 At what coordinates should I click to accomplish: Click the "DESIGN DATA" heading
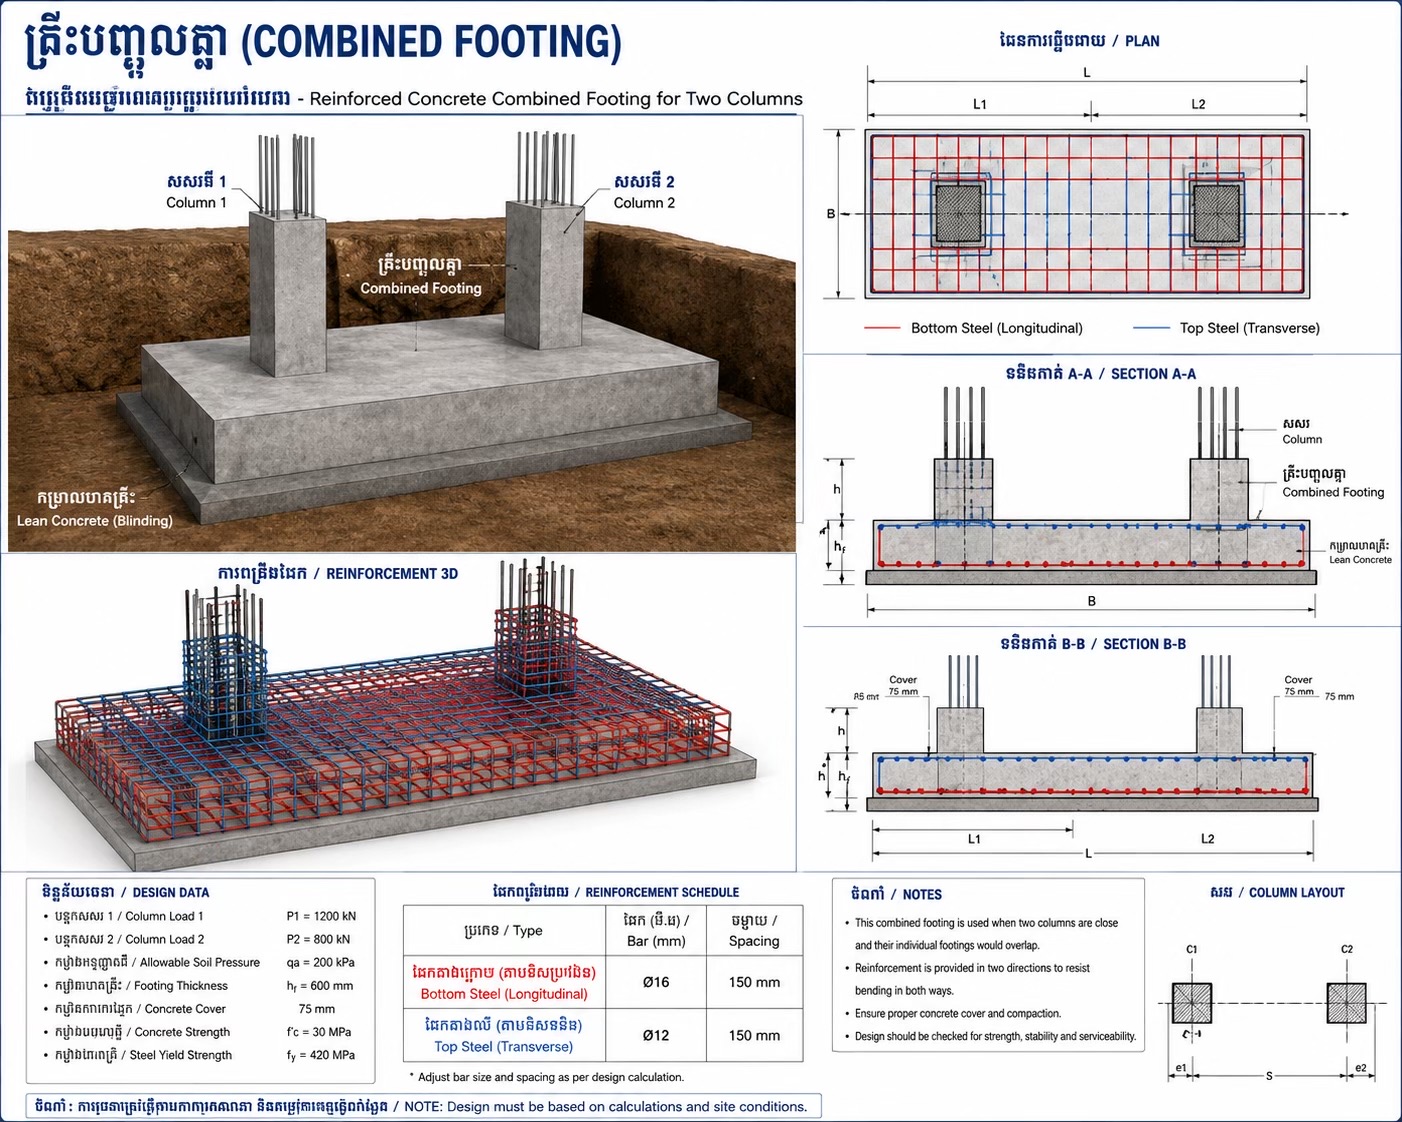point(171,892)
